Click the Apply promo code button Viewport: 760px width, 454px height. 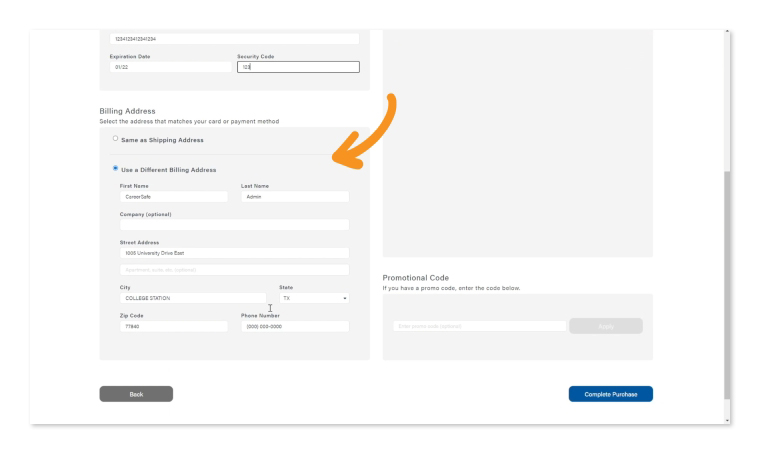(606, 326)
